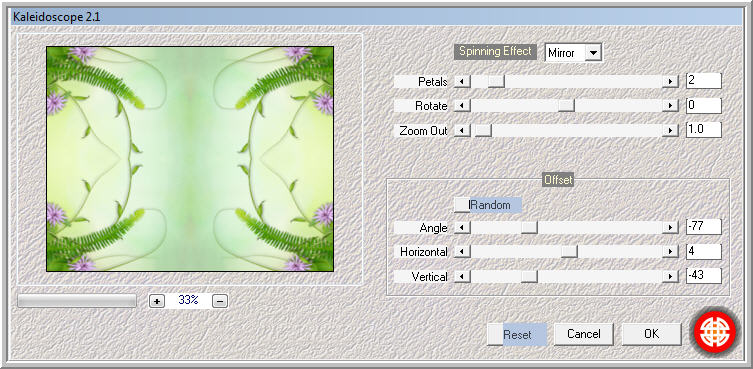Click Petals slider right arrow
The image size is (753, 369).
[x=669, y=81]
